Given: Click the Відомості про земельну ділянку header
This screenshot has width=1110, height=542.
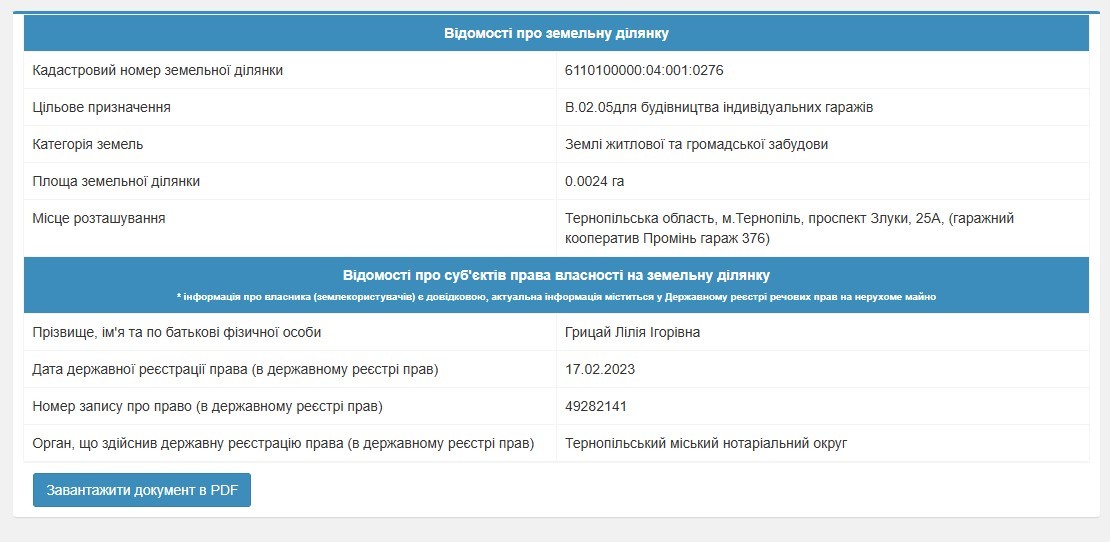Looking at the screenshot, I should 556,33.
